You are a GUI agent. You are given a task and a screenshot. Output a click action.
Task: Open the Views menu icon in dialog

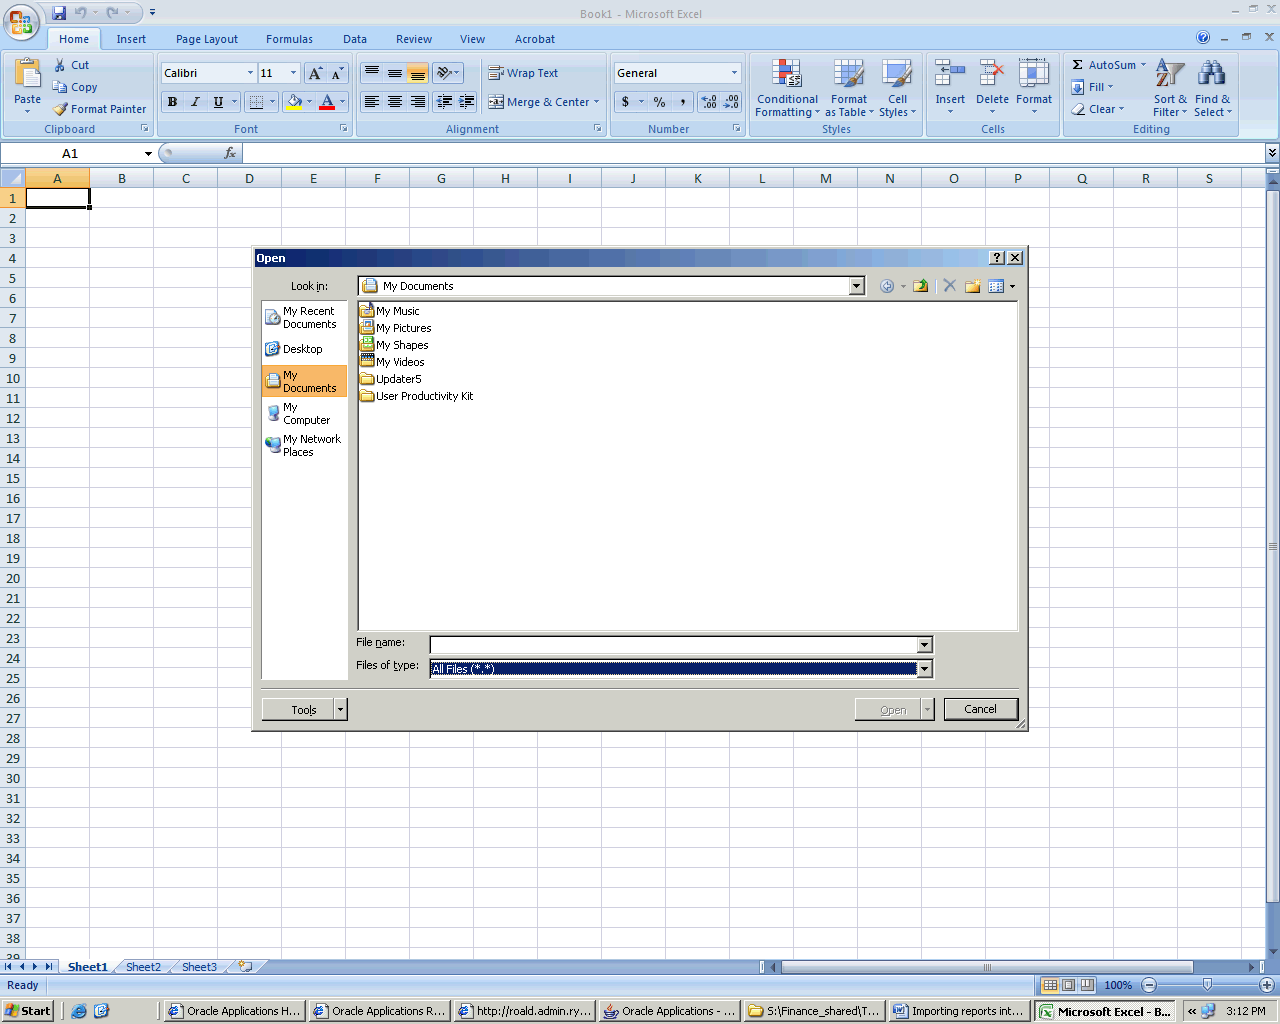pyautogui.click(x=1000, y=286)
